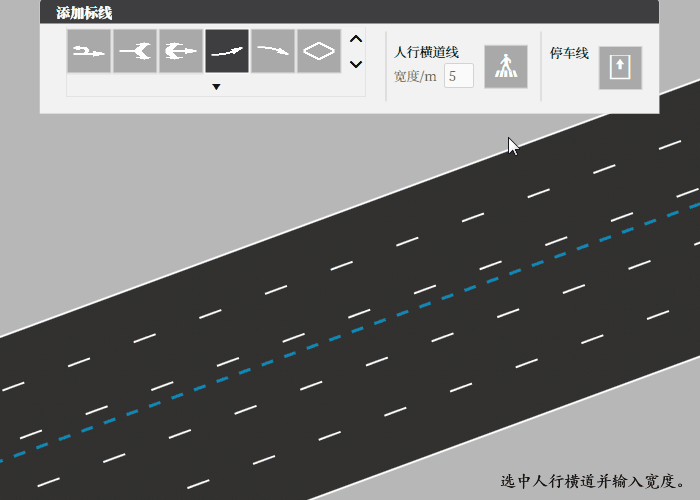Screen dimensions: 700x500
Task: Click the 宽度/m input field
Action: 458,76
